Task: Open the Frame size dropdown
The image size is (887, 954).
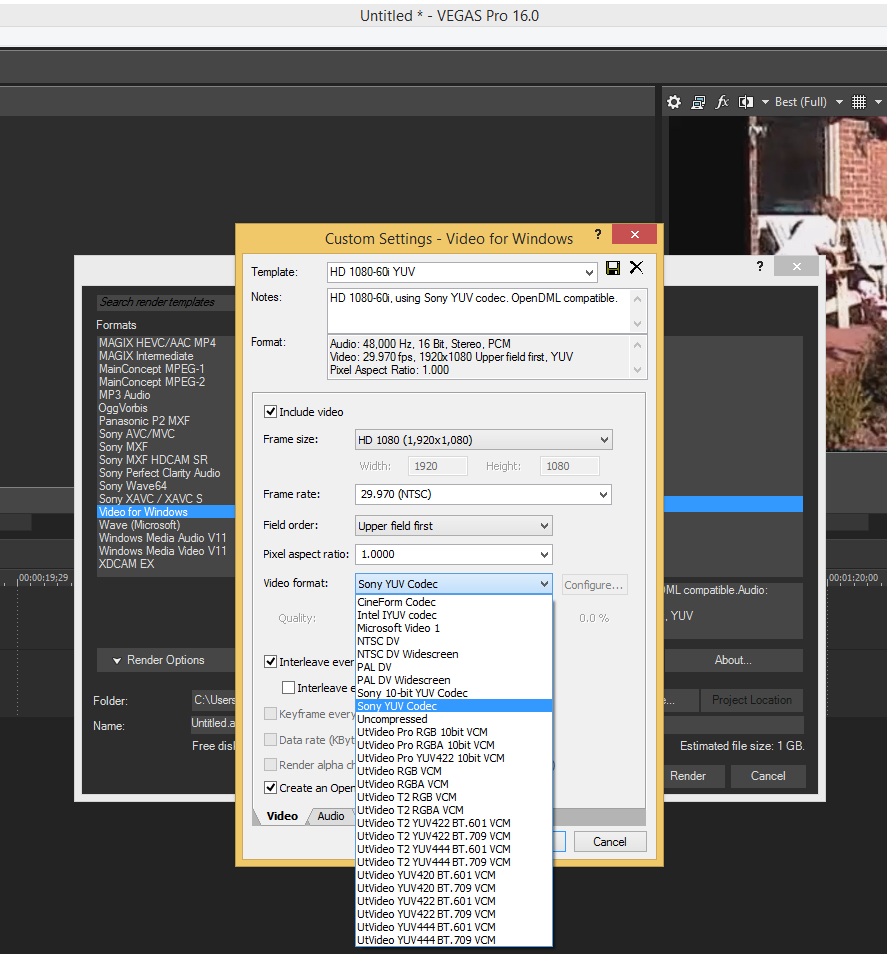Action: (x=484, y=440)
